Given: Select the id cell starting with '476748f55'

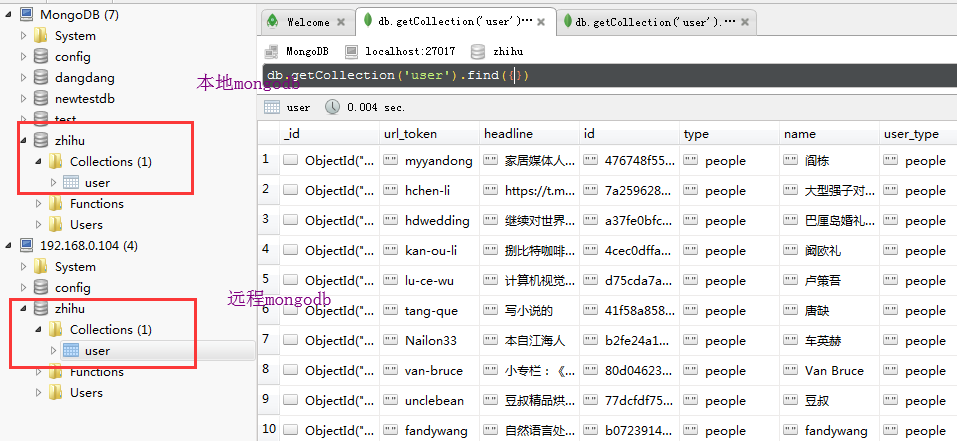Looking at the screenshot, I should [629, 160].
